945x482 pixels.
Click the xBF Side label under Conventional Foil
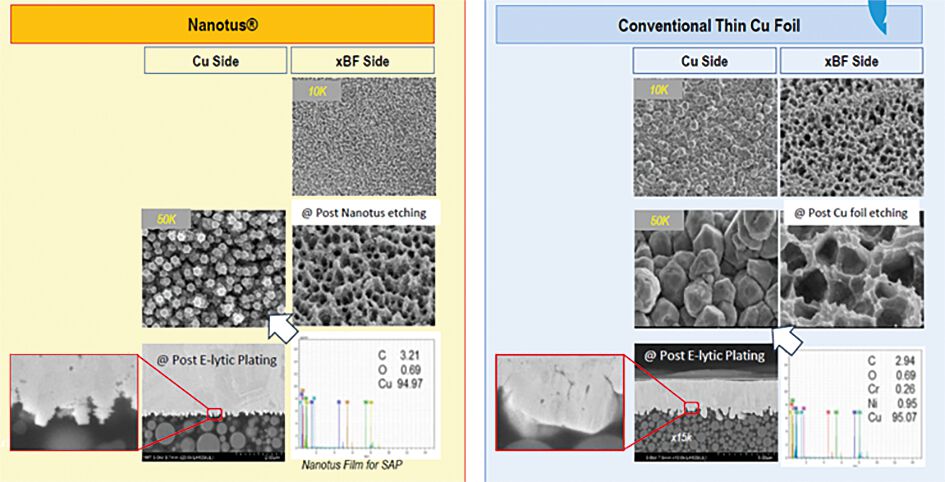[850, 60]
